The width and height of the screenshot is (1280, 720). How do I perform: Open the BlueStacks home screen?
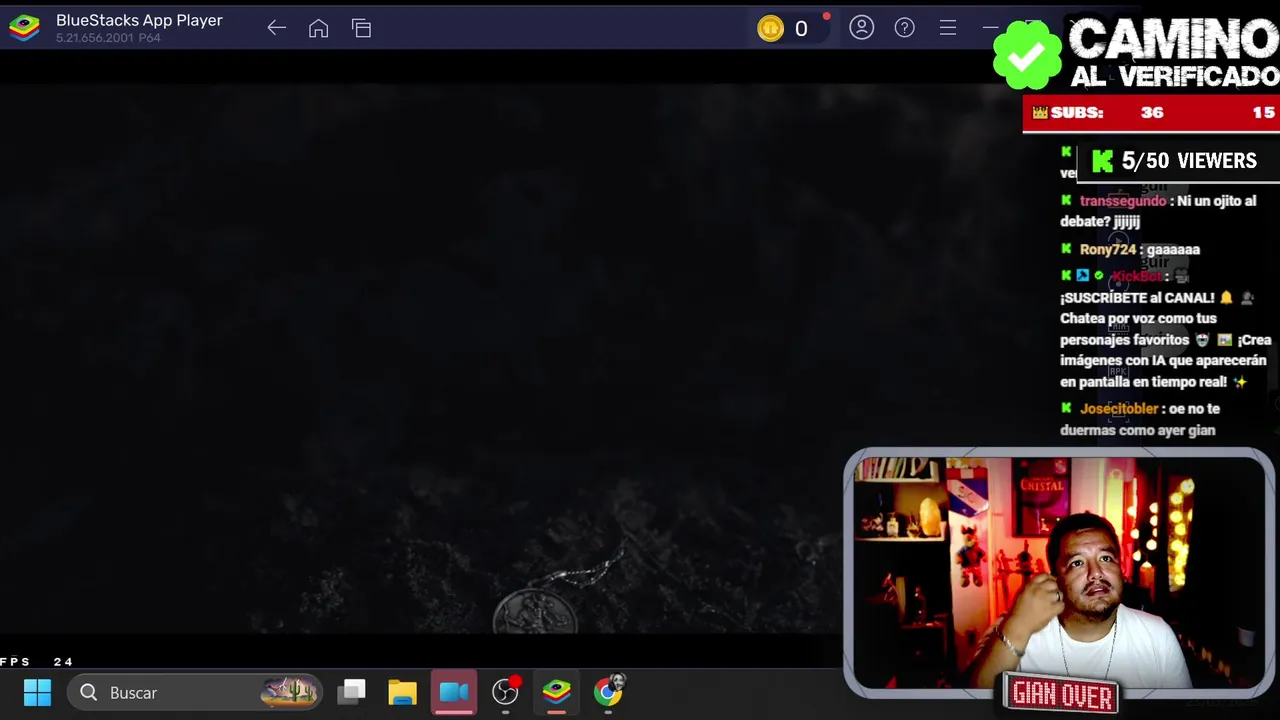[318, 29]
